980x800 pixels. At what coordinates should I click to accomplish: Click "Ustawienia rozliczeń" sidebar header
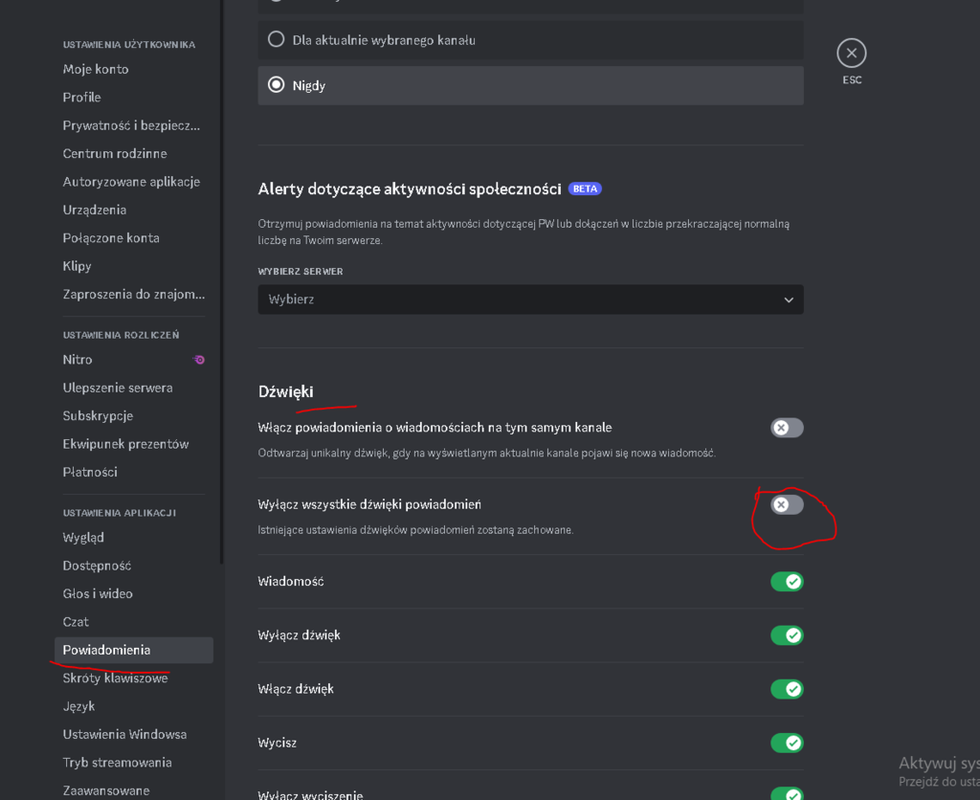[x=121, y=335]
